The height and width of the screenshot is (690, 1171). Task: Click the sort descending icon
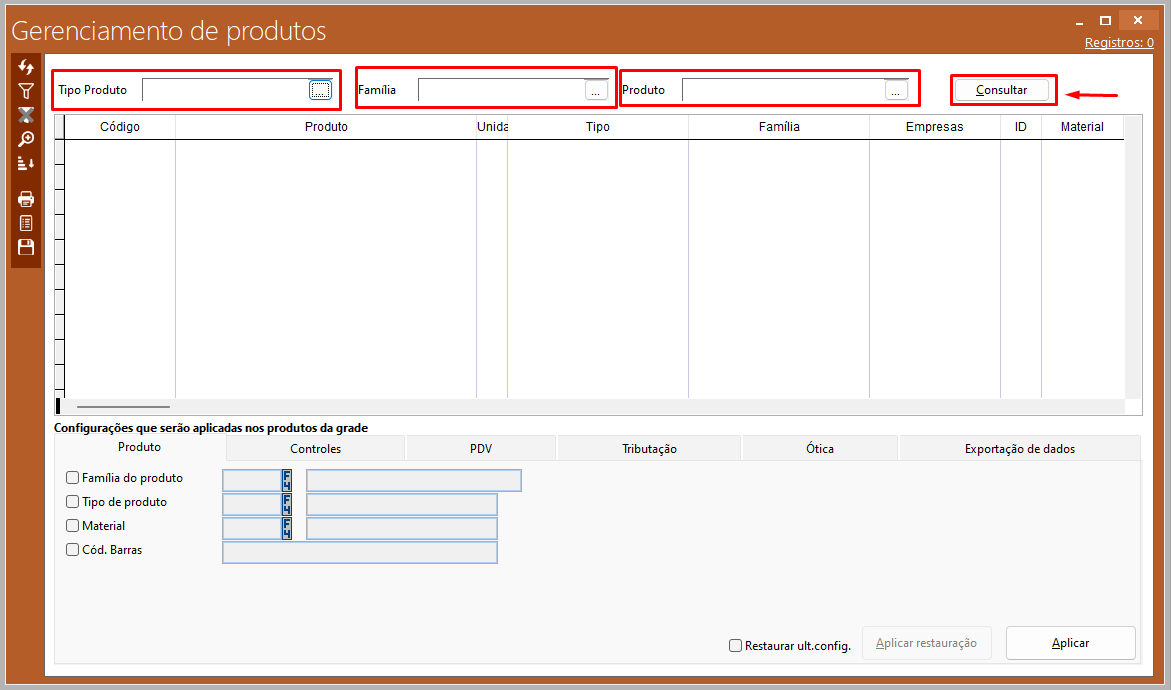tap(26, 163)
